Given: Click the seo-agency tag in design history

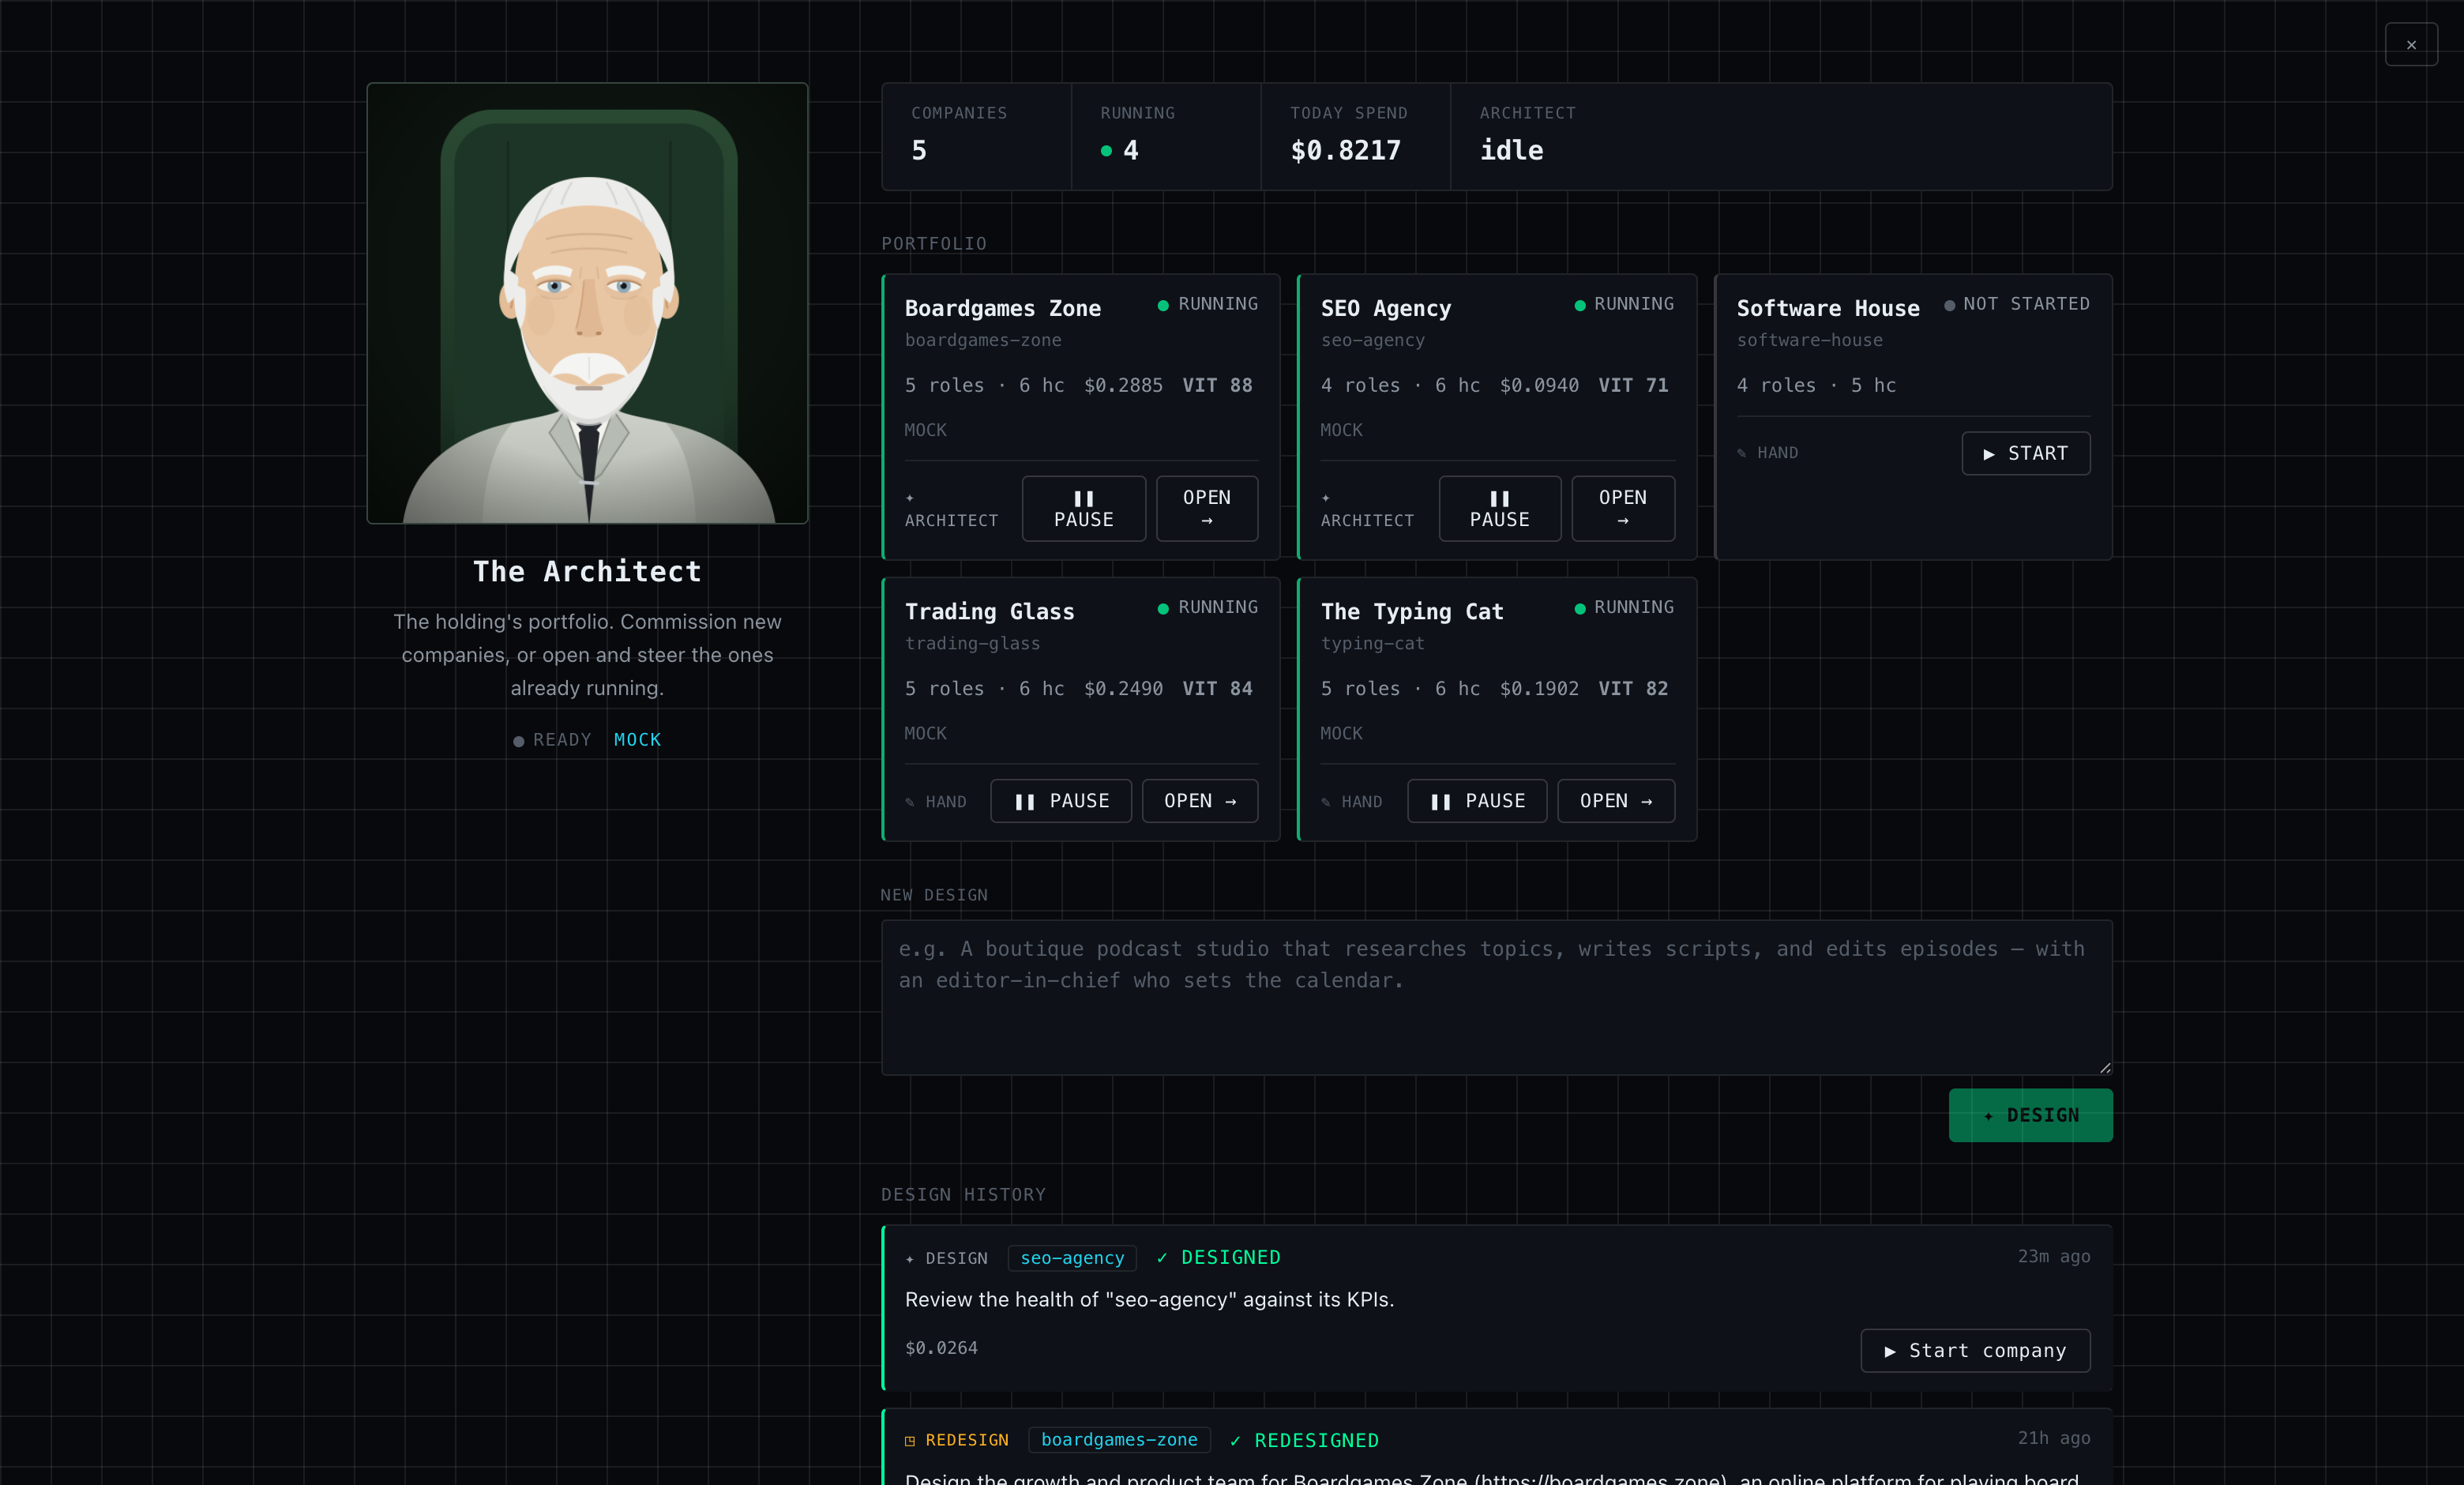Looking at the screenshot, I should coord(1072,1258).
